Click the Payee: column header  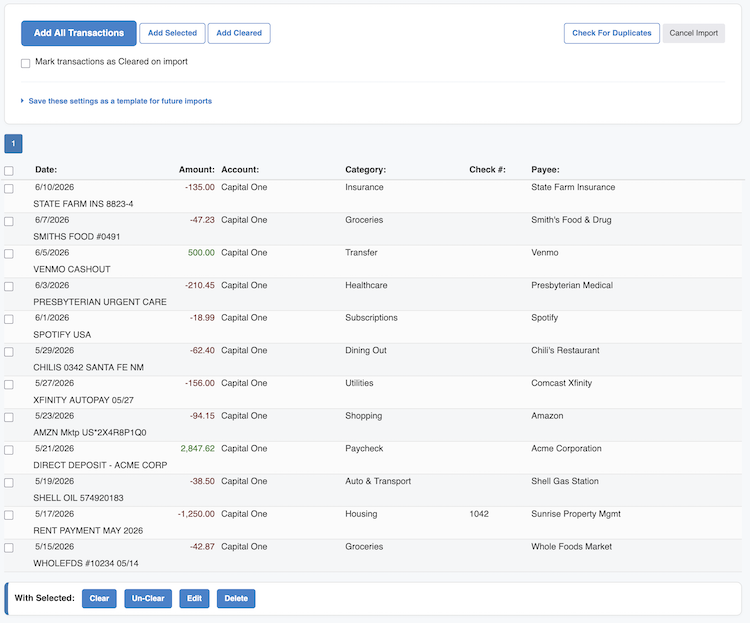coord(545,169)
